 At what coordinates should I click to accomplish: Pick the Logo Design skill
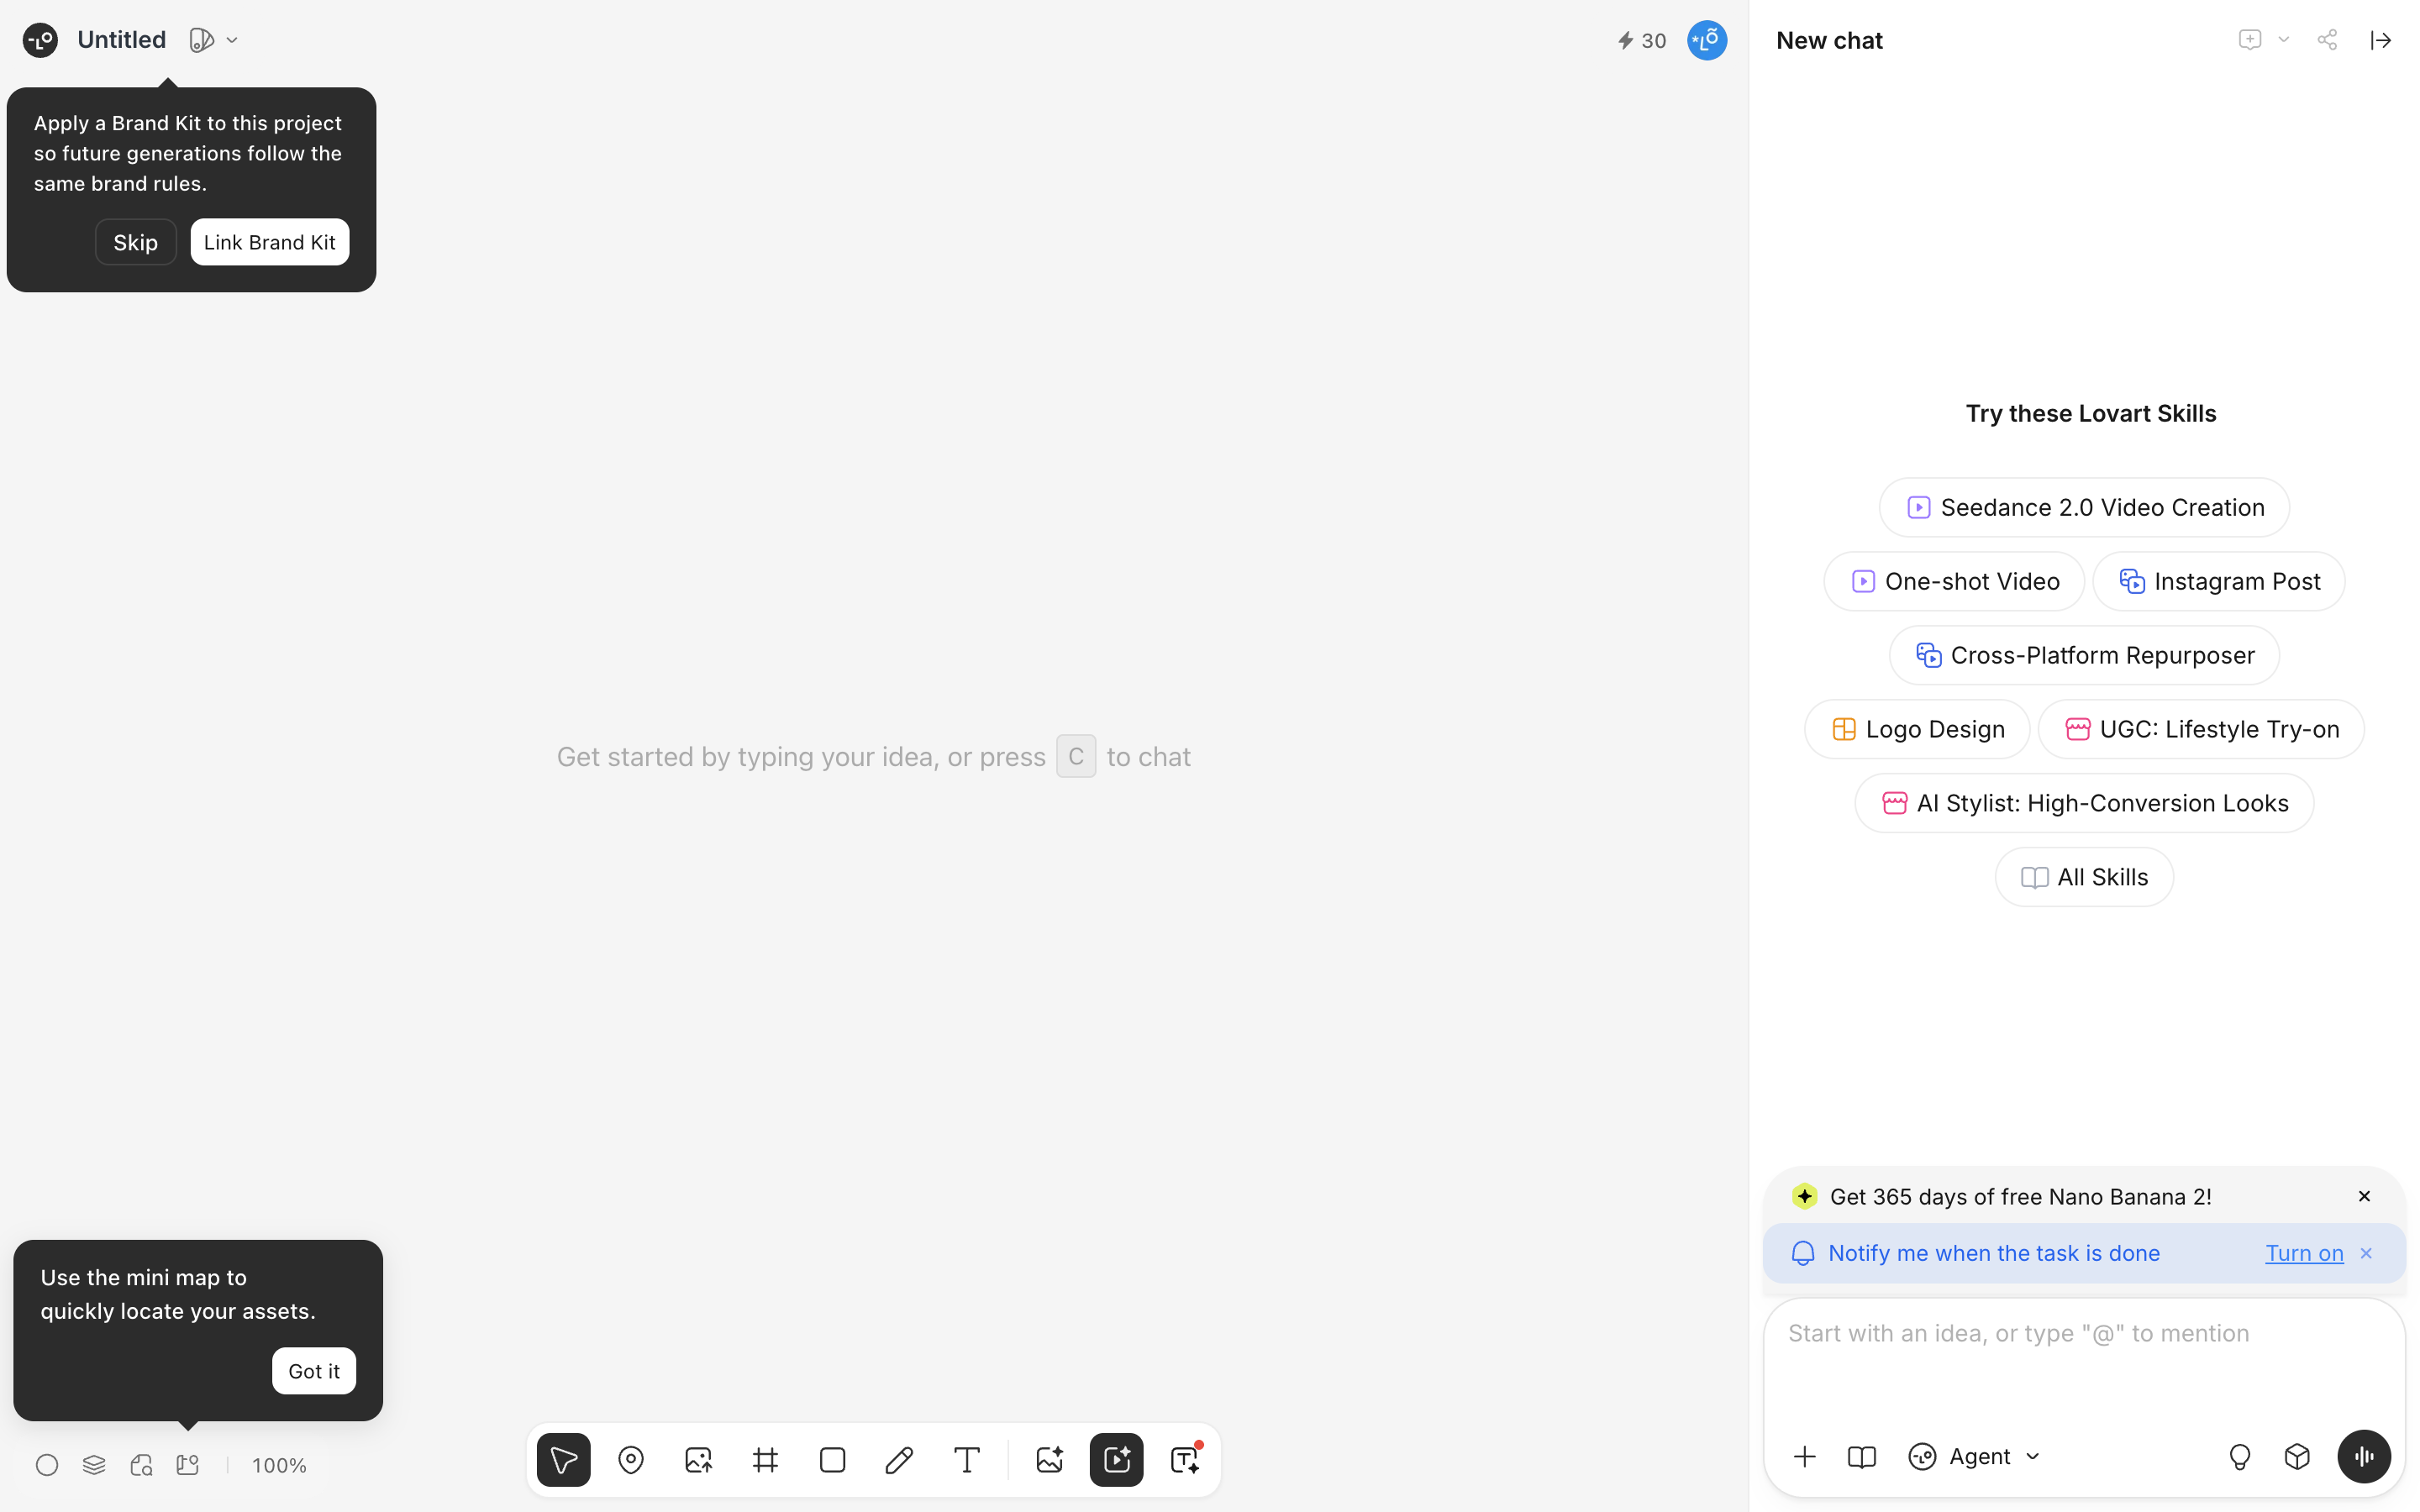[1917, 729]
